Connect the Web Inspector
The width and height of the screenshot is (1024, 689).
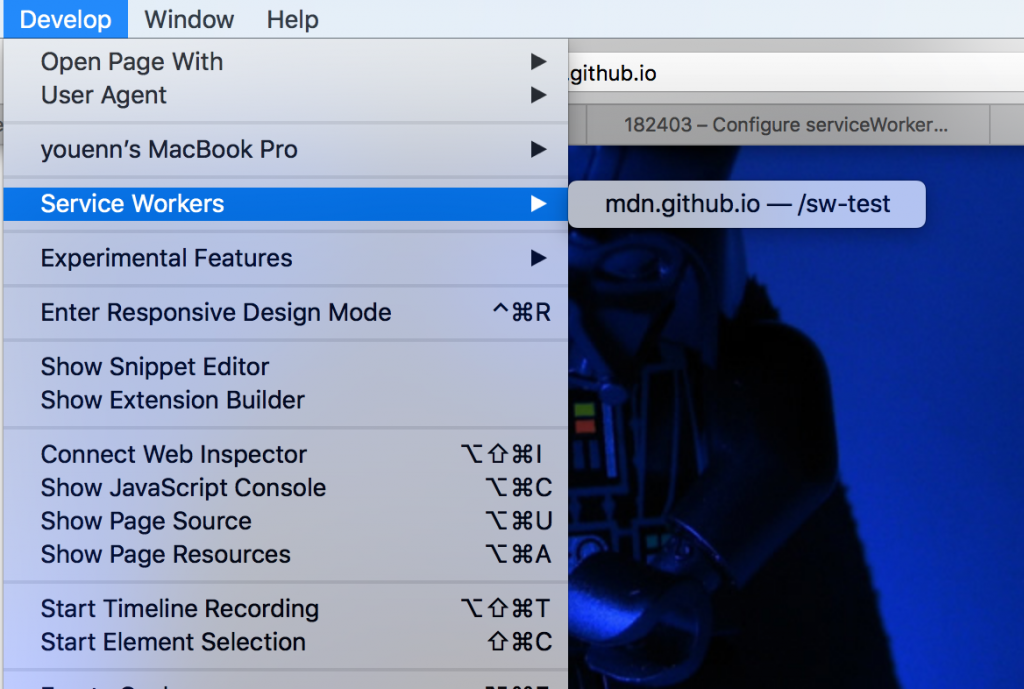(x=172, y=454)
